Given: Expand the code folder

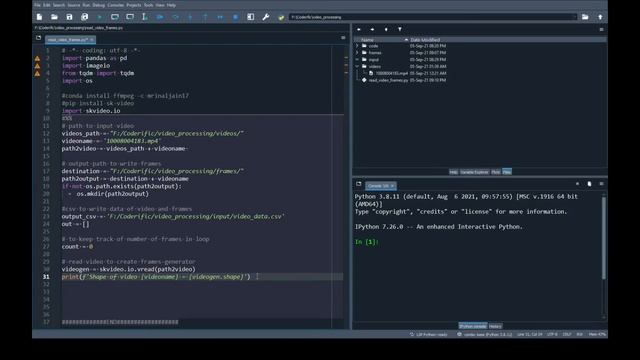Looking at the screenshot, I should click(358, 46).
